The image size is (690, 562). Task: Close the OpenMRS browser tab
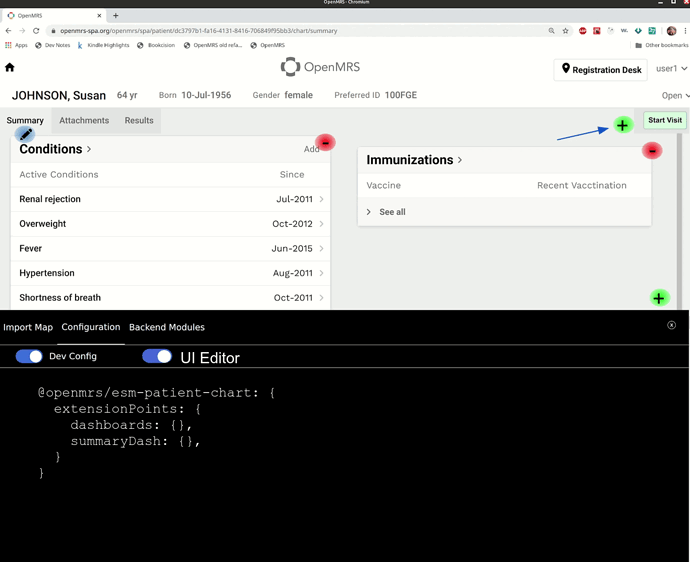coord(99,15)
